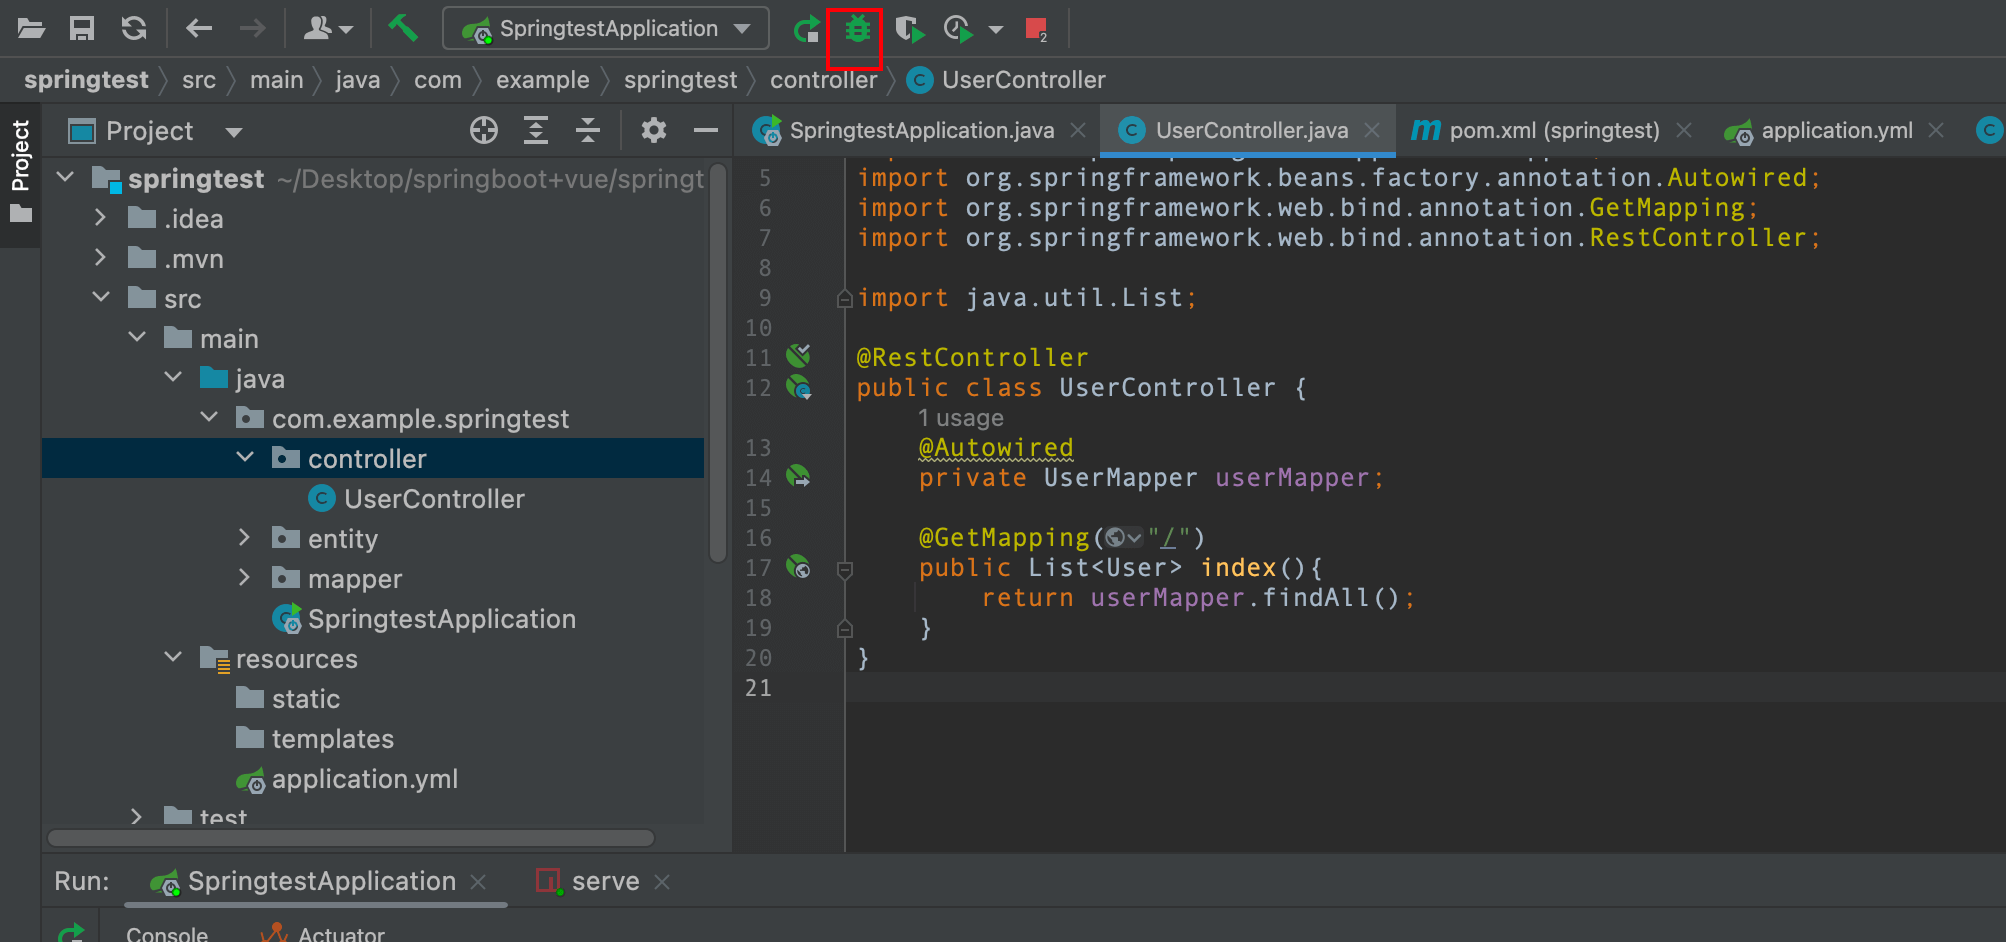Click autowired dependency gutter icon line 14

point(798,476)
